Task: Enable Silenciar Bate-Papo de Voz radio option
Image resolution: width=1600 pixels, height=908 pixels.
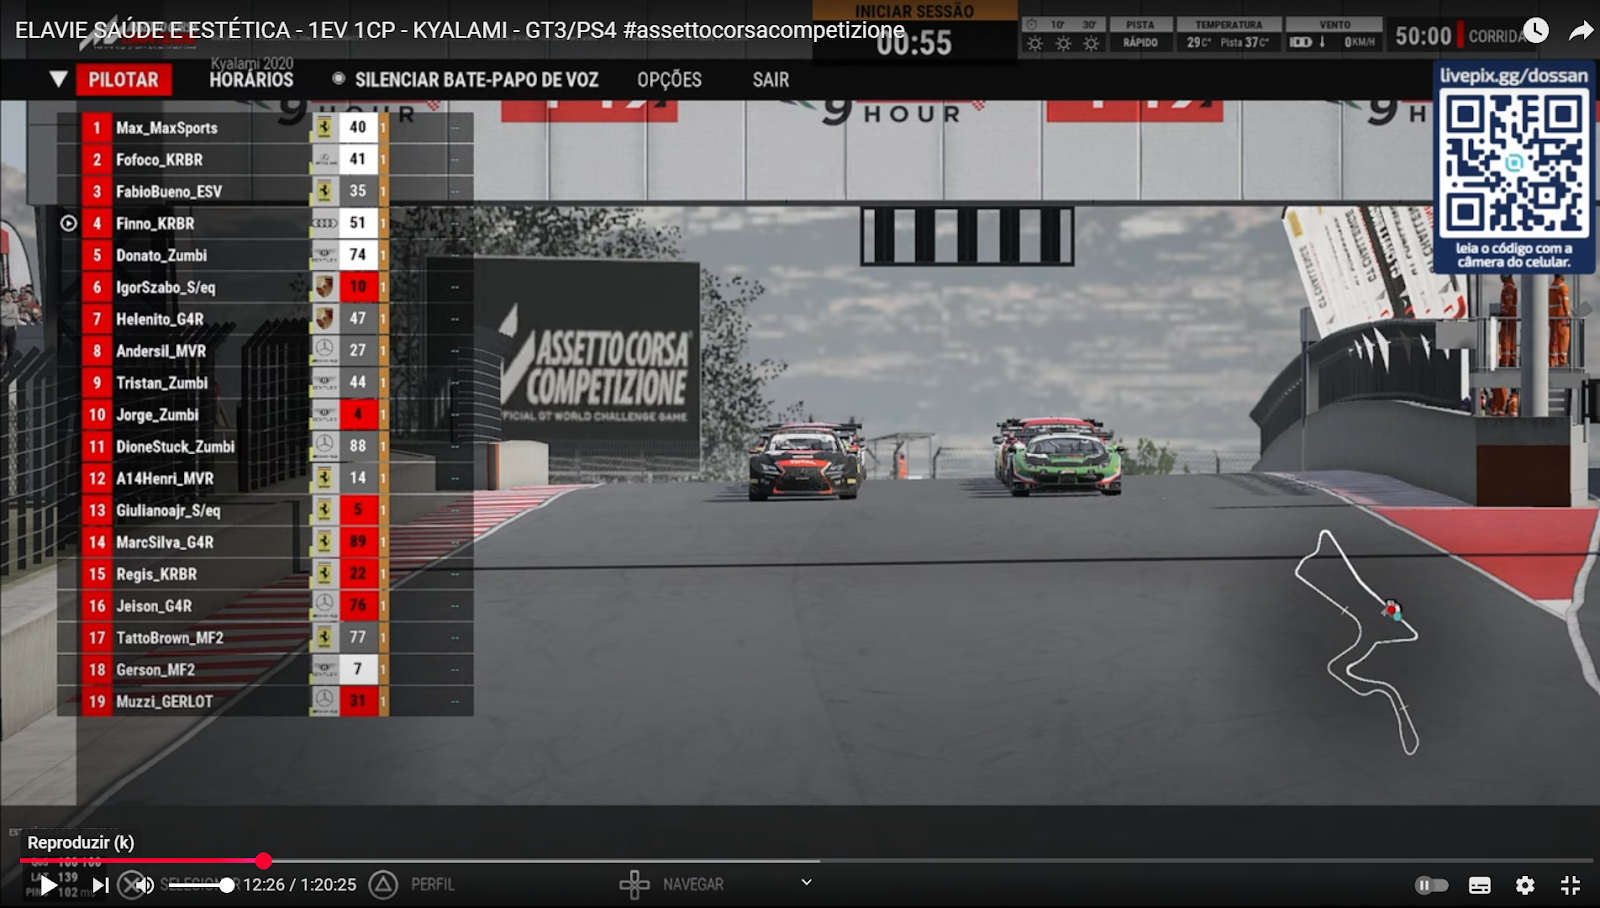Action: pyautogui.click(x=339, y=79)
